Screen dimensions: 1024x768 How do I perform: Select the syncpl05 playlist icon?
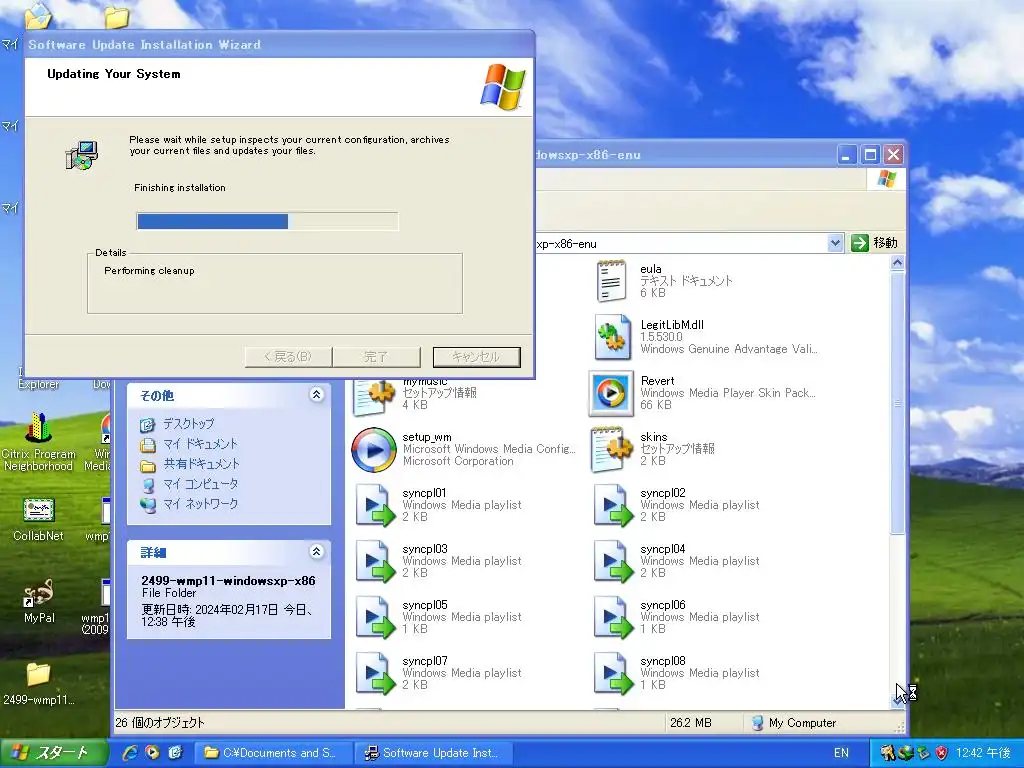pos(375,617)
